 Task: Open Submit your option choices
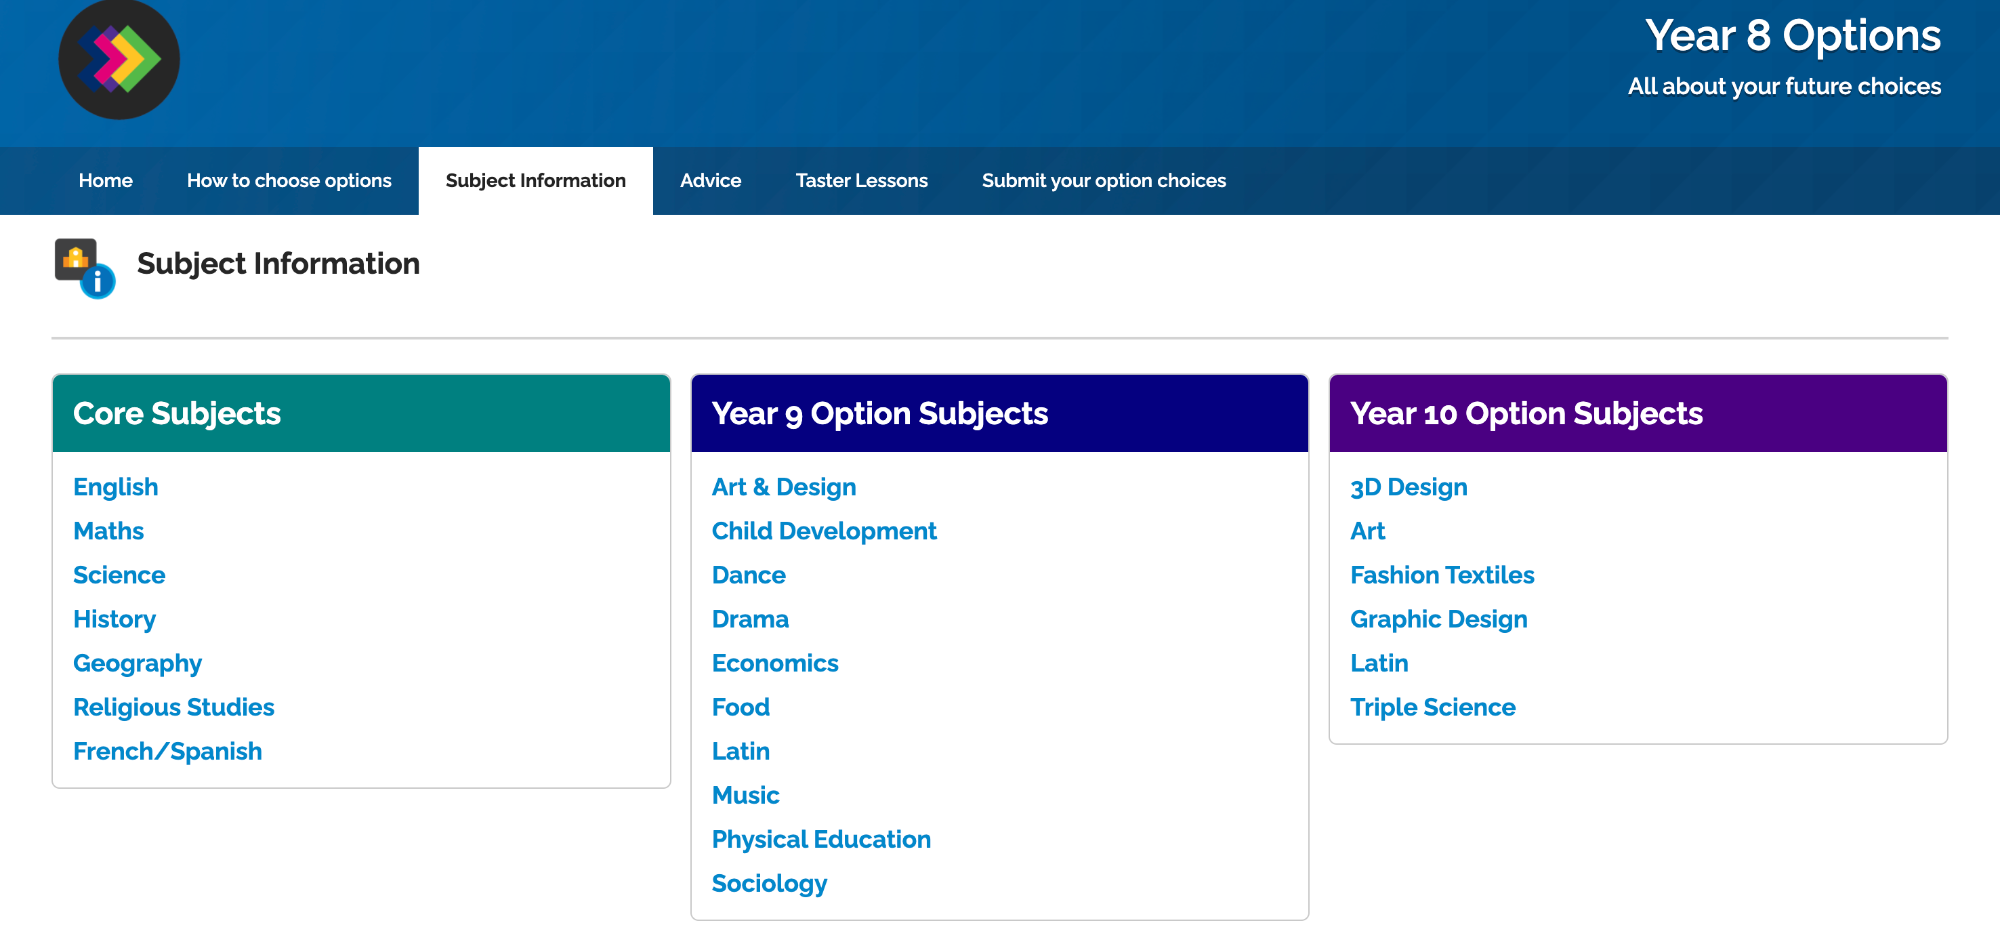(x=1104, y=180)
